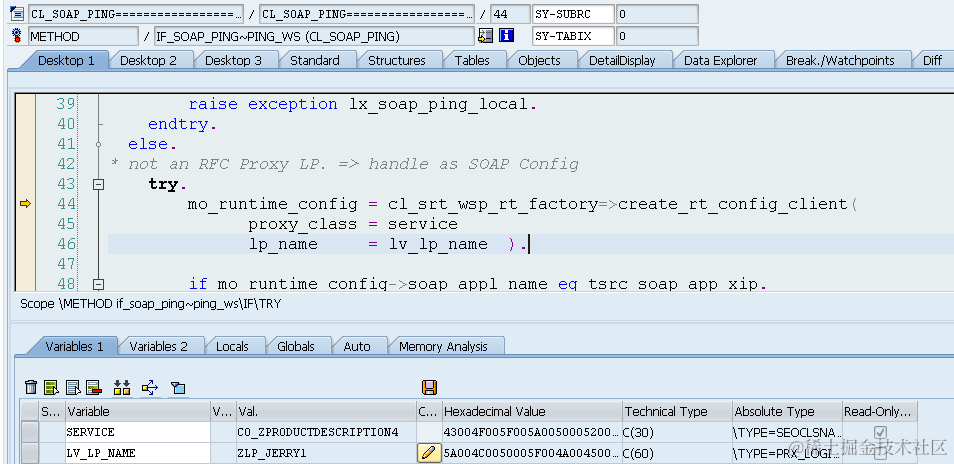Open the Structures tab
The width and height of the screenshot is (954, 464).
pyautogui.click(x=397, y=60)
